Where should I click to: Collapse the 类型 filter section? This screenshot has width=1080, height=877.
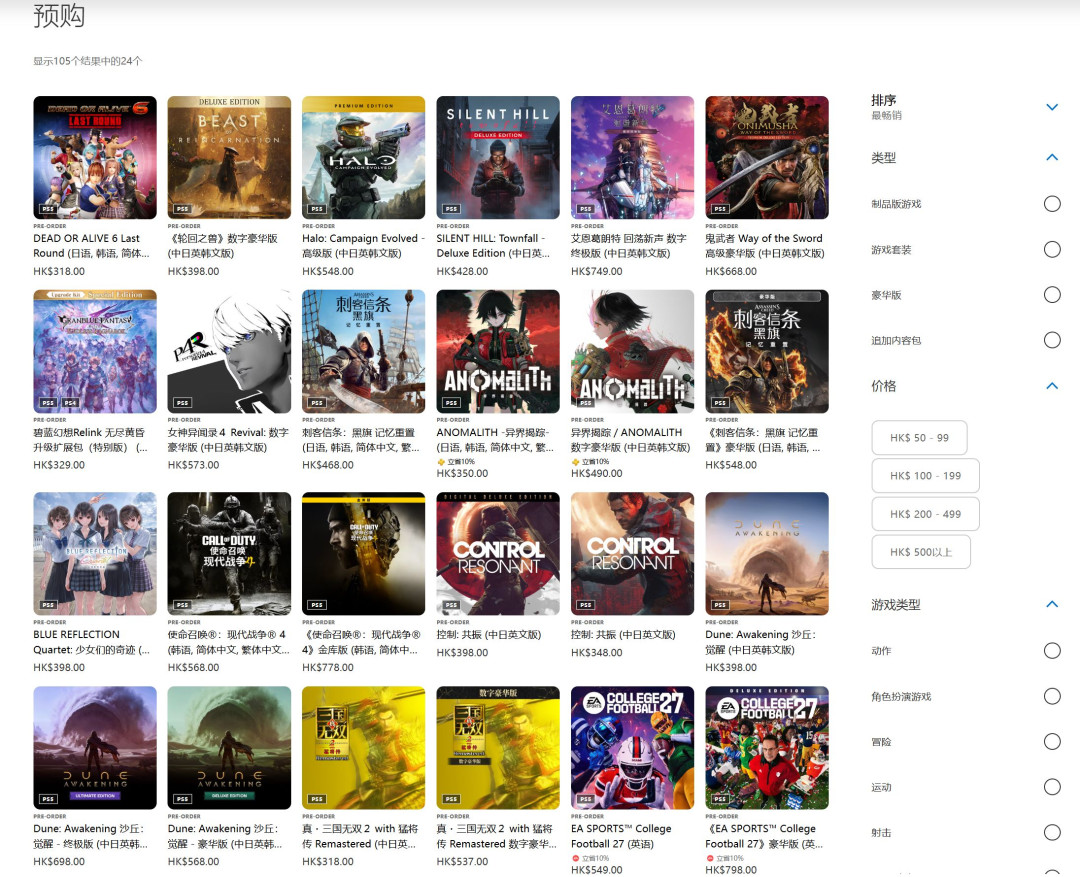(x=1052, y=157)
